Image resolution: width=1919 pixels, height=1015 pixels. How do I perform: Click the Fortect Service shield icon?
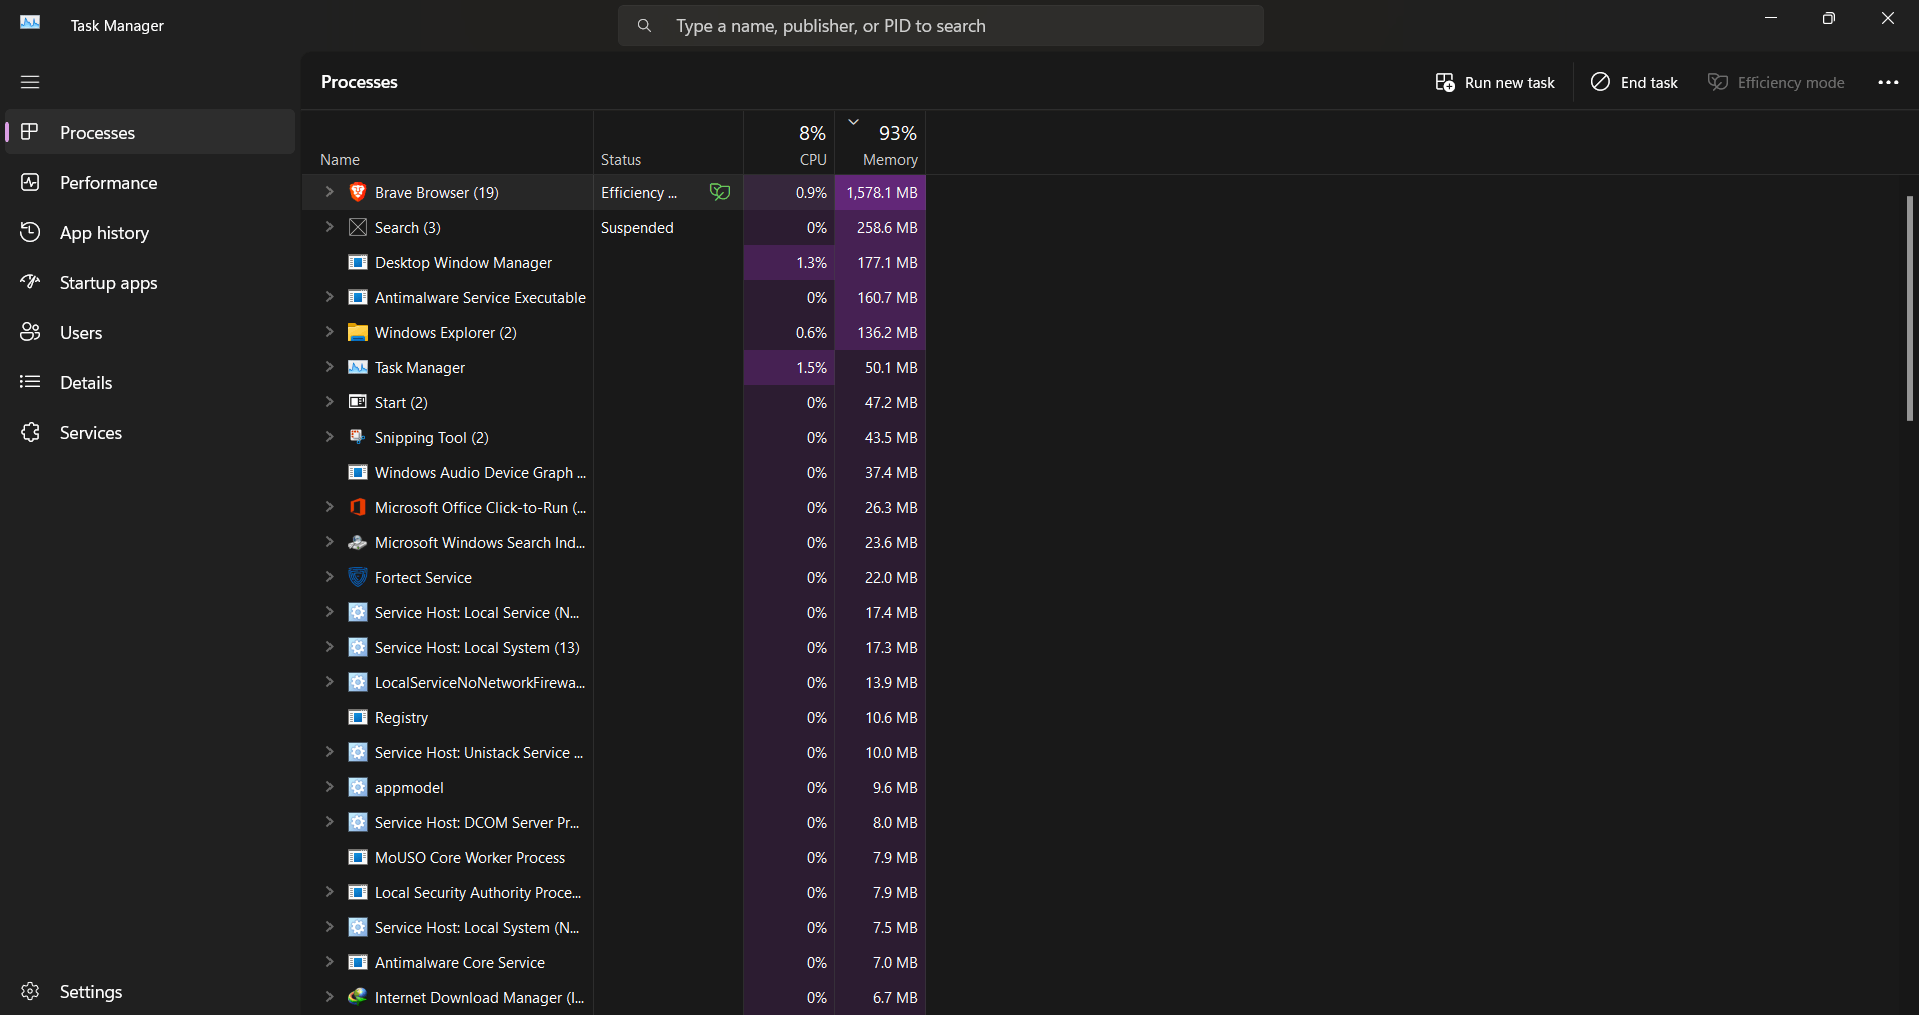[357, 577]
